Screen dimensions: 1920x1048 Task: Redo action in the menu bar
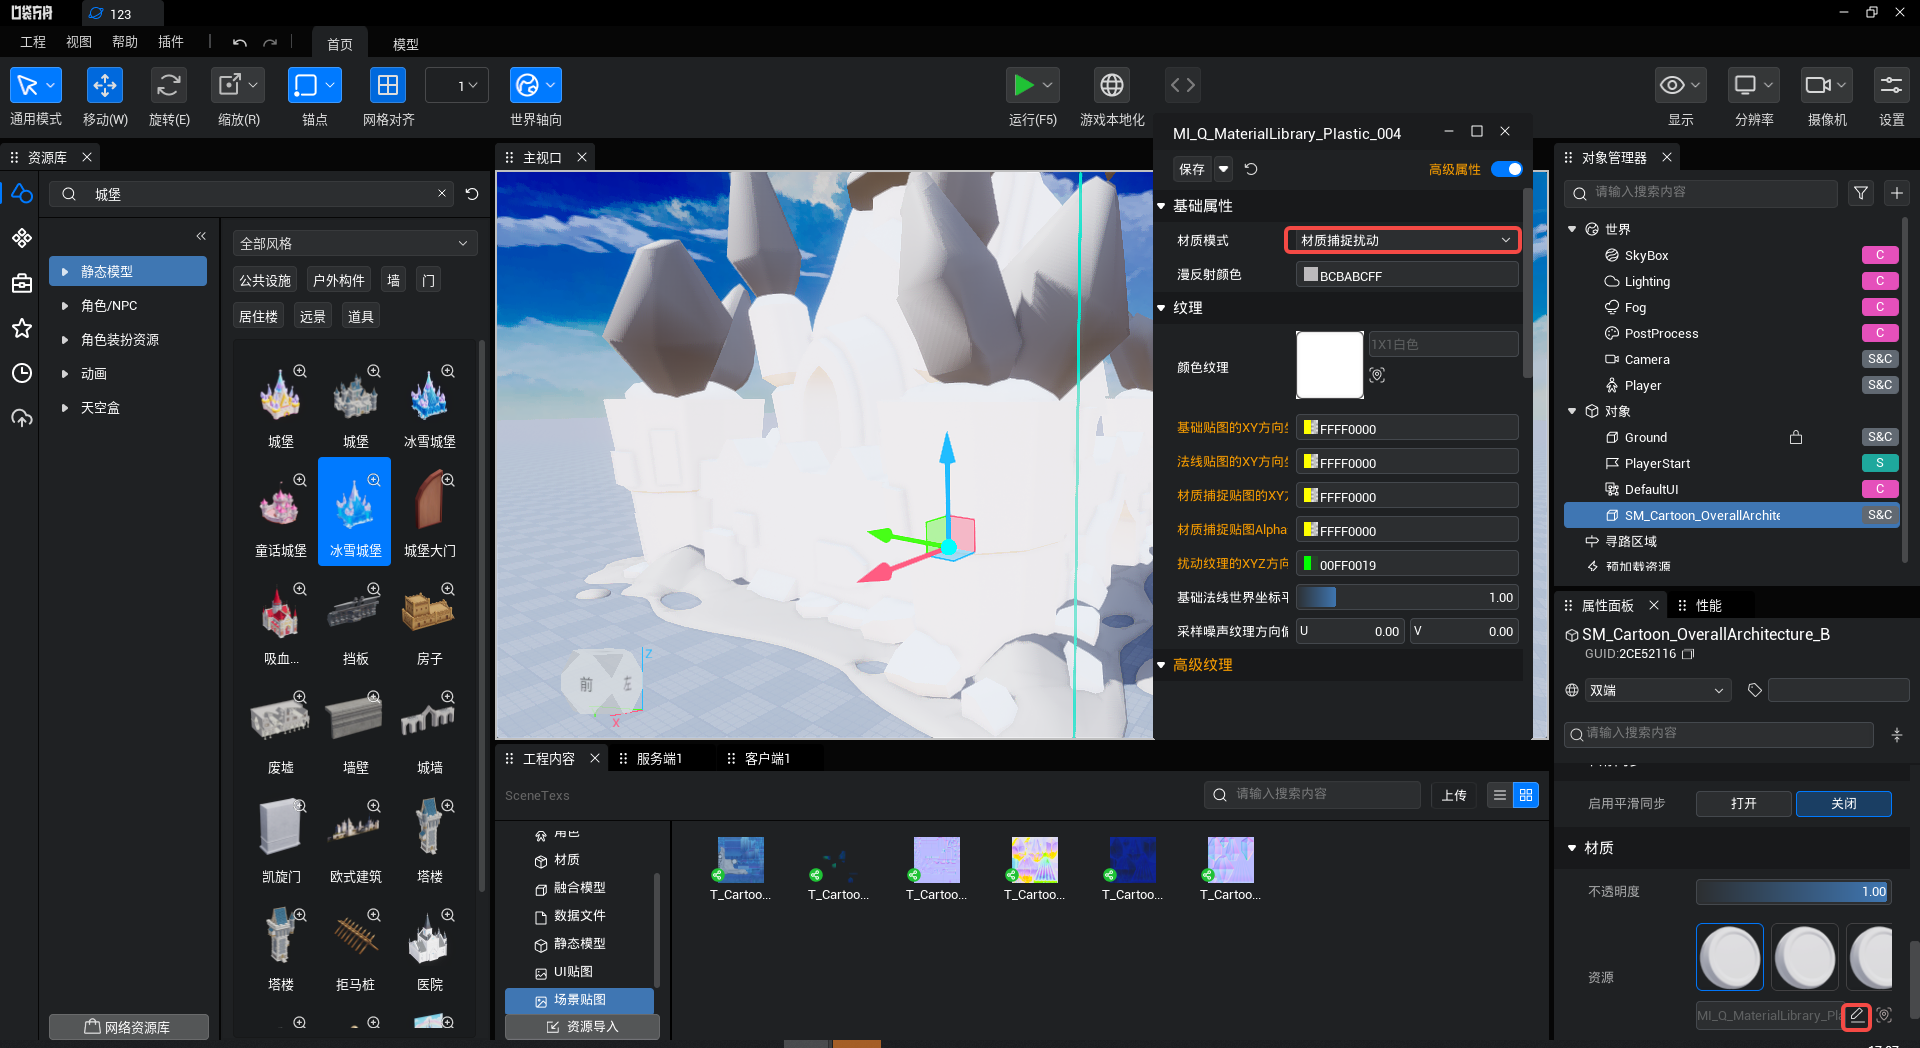[x=270, y=43]
